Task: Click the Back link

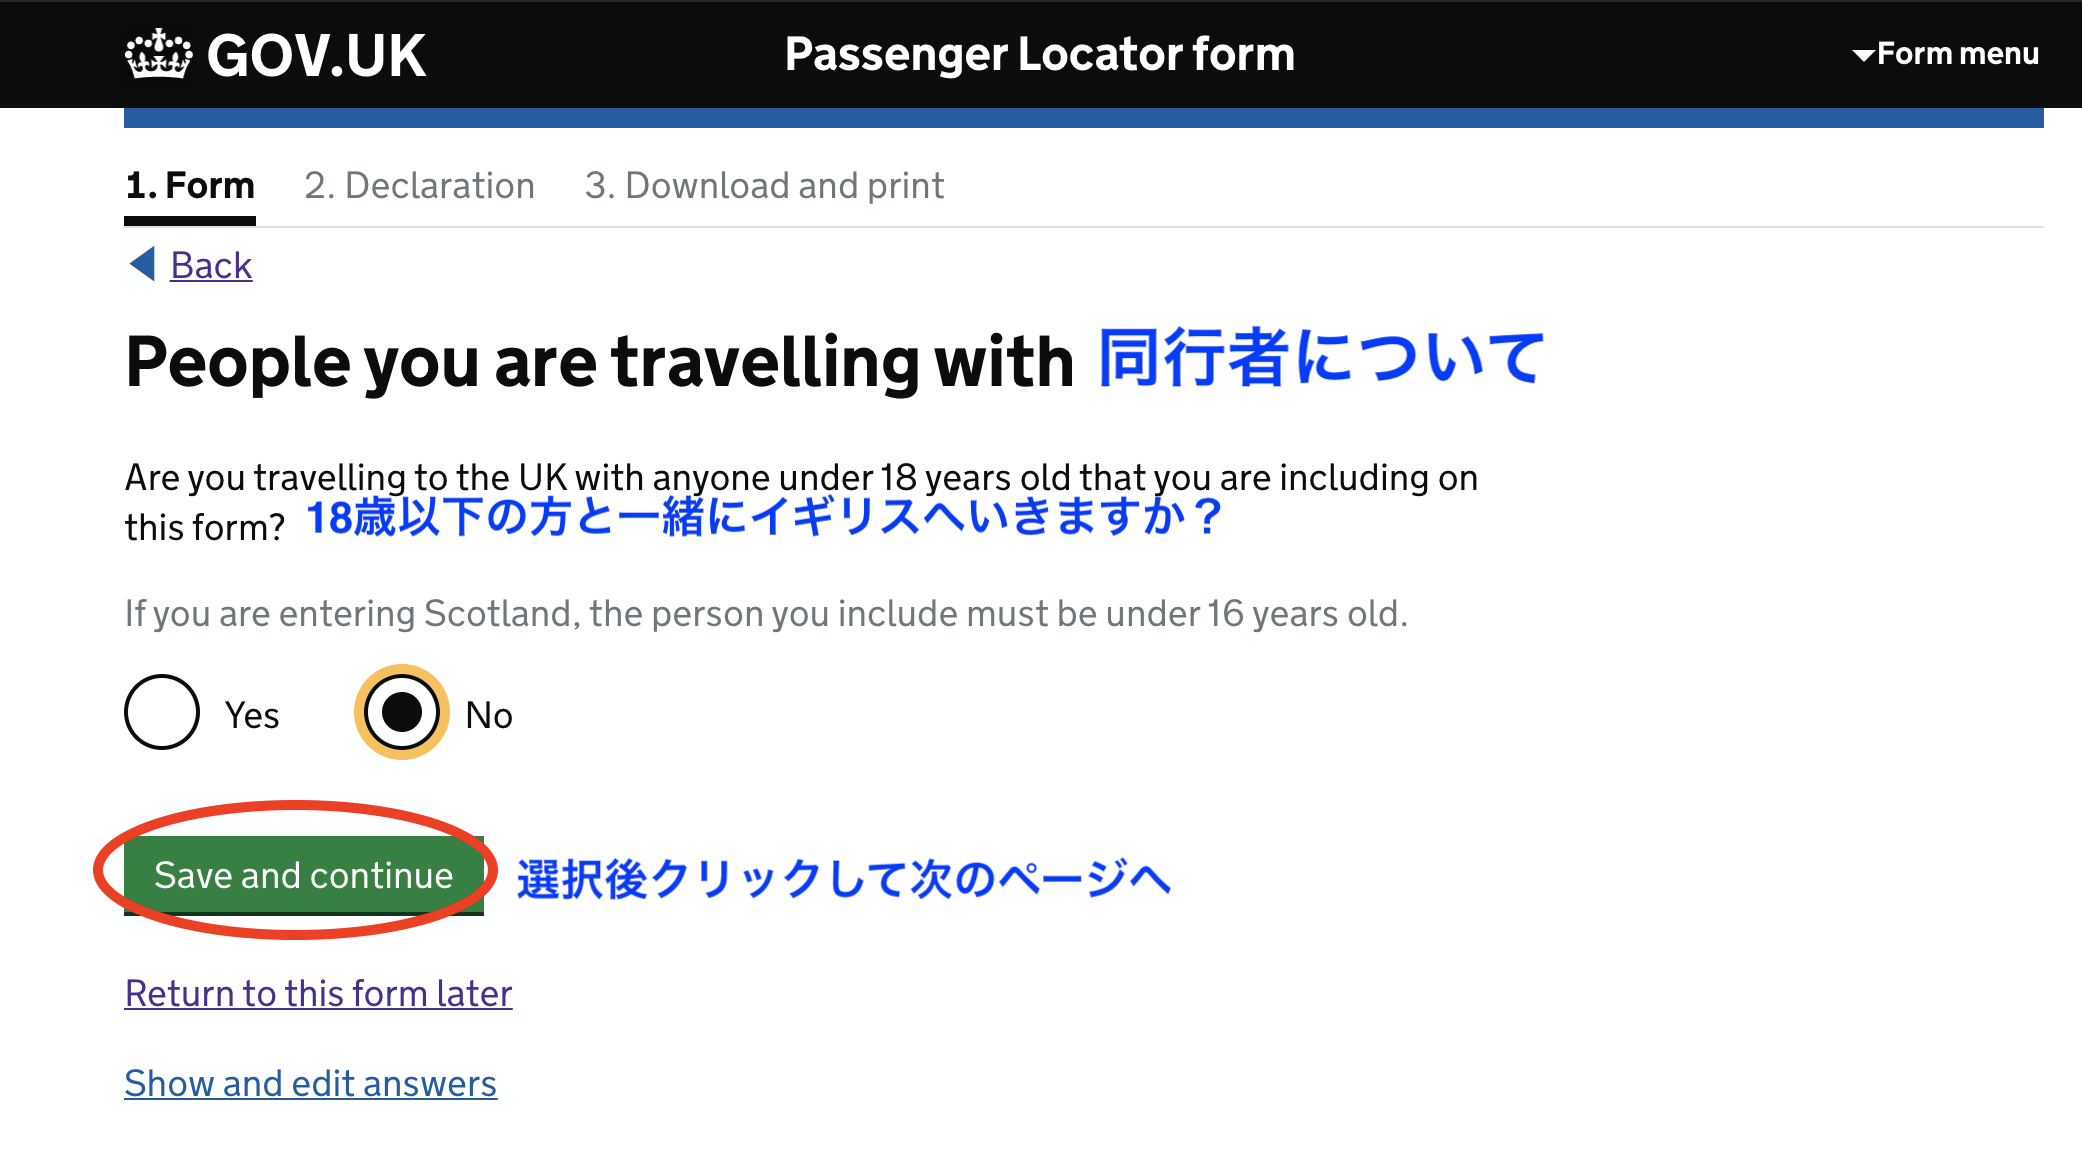Action: pos(211,266)
